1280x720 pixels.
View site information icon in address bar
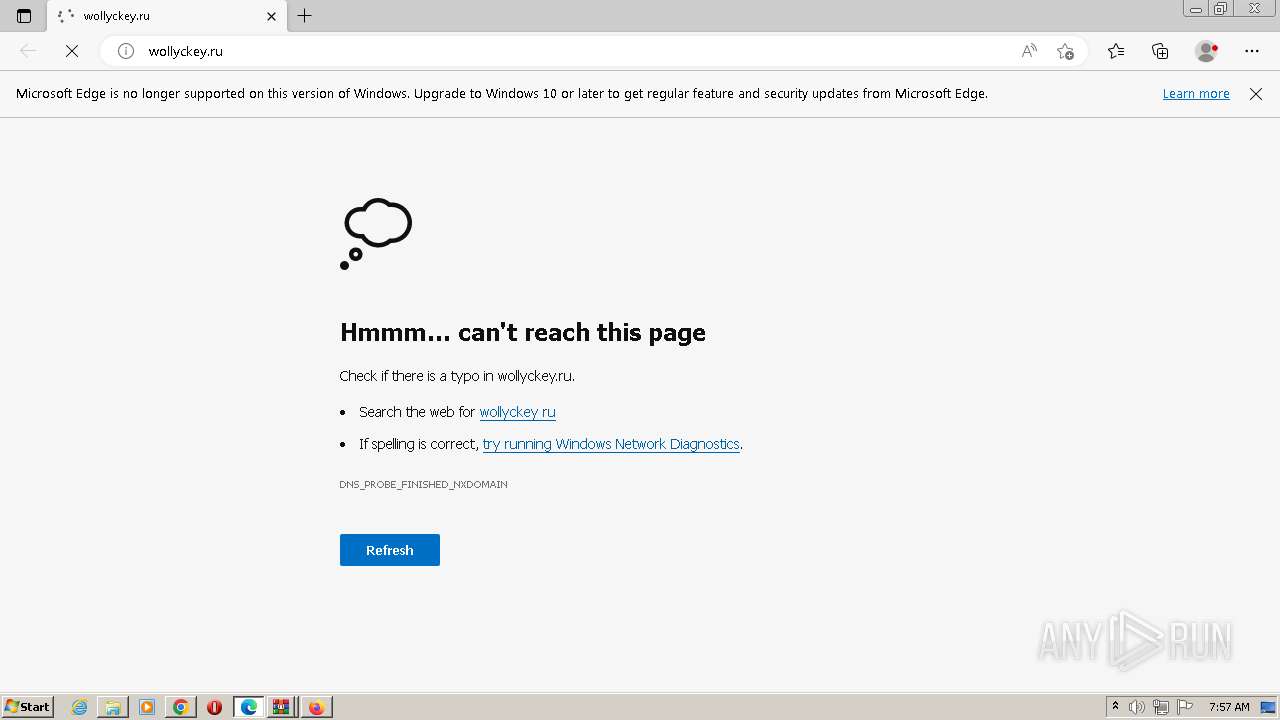pyautogui.click(x=126, y=51)
